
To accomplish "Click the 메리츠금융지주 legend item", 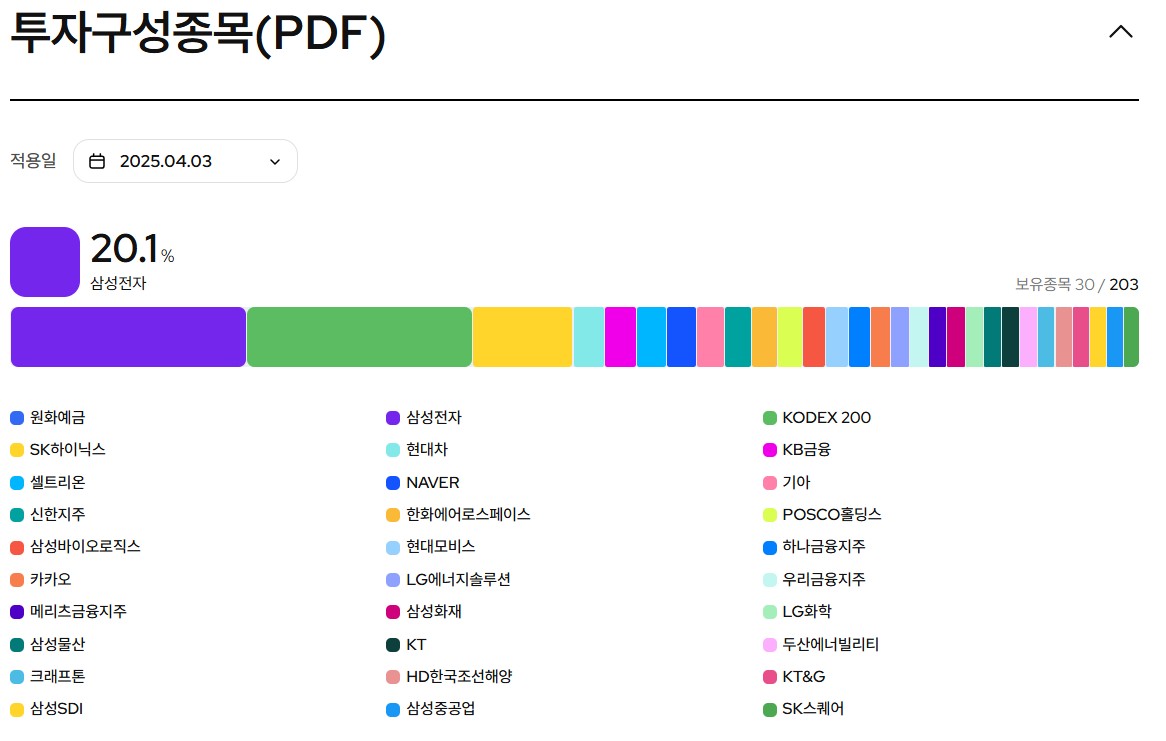I will pos(68,611).
